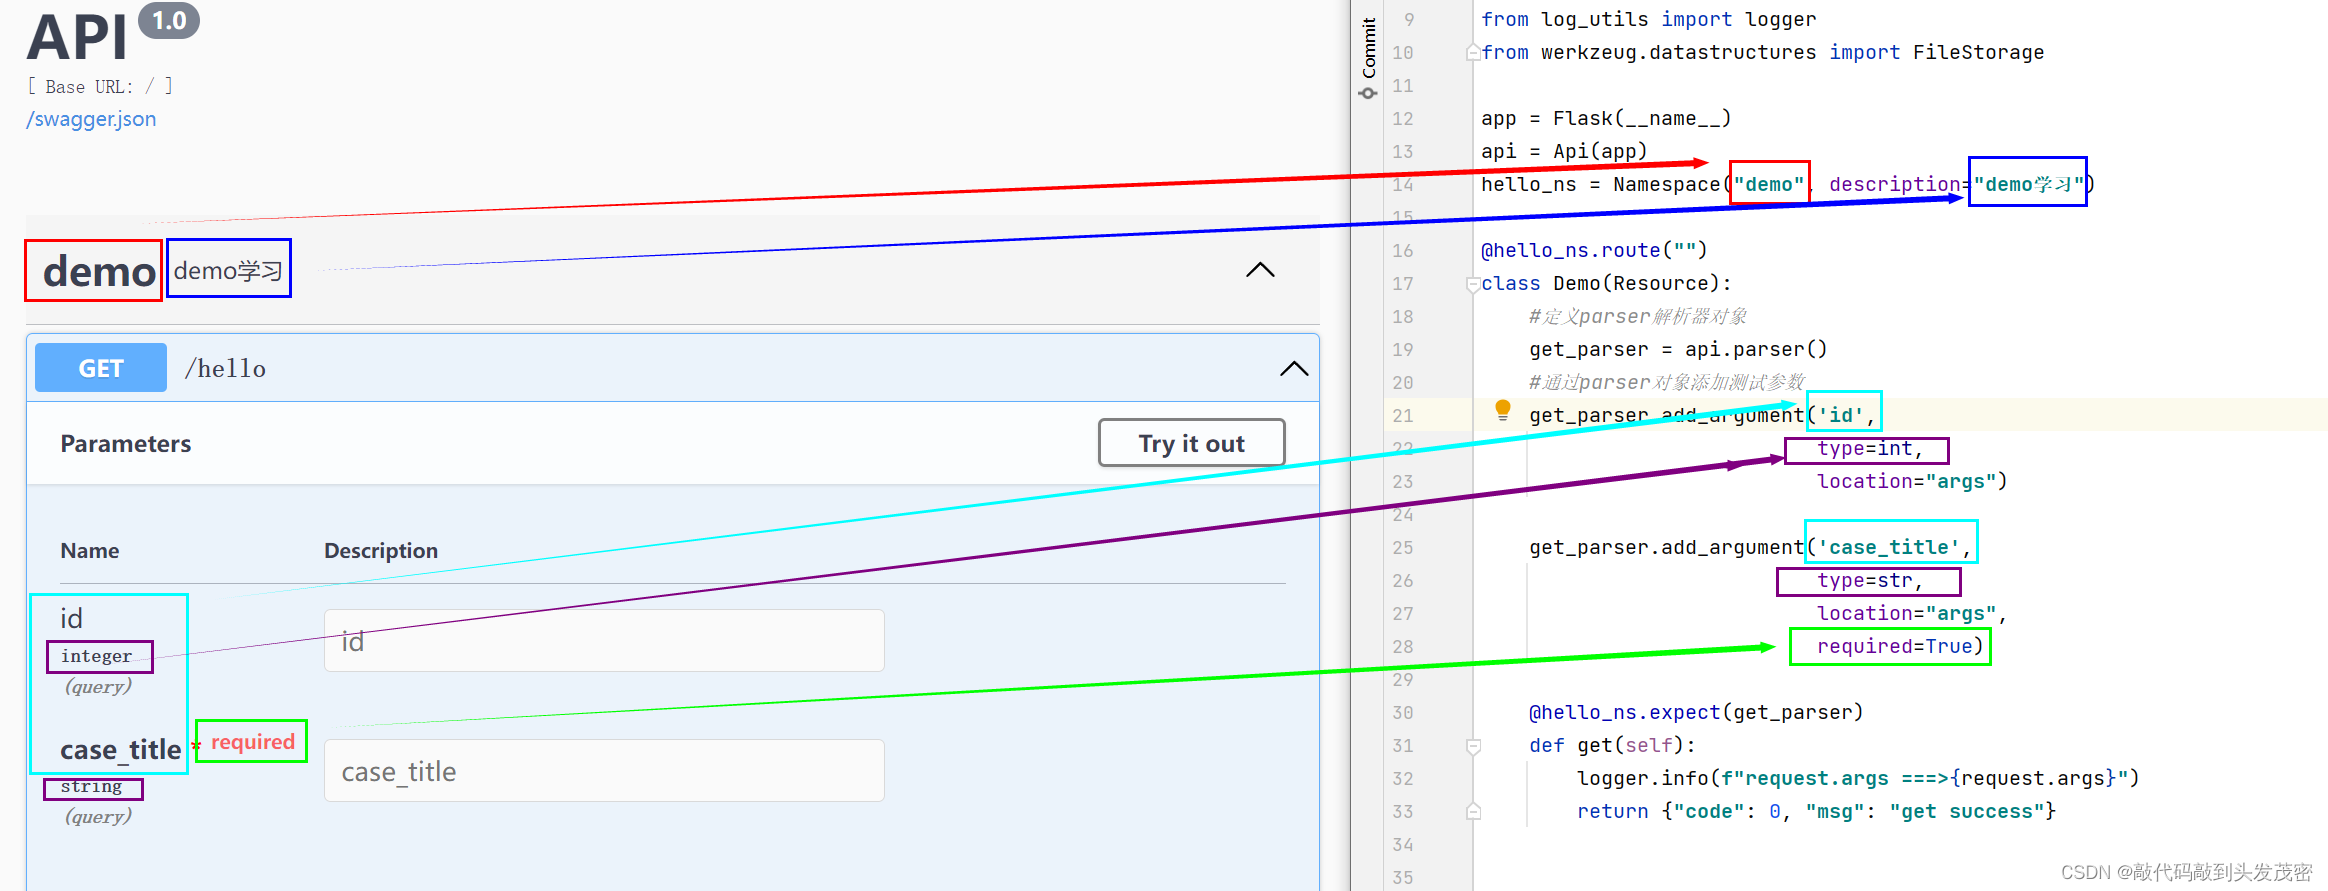Click the yellow lightbulb intention icon

click(x=1502, y=410)
